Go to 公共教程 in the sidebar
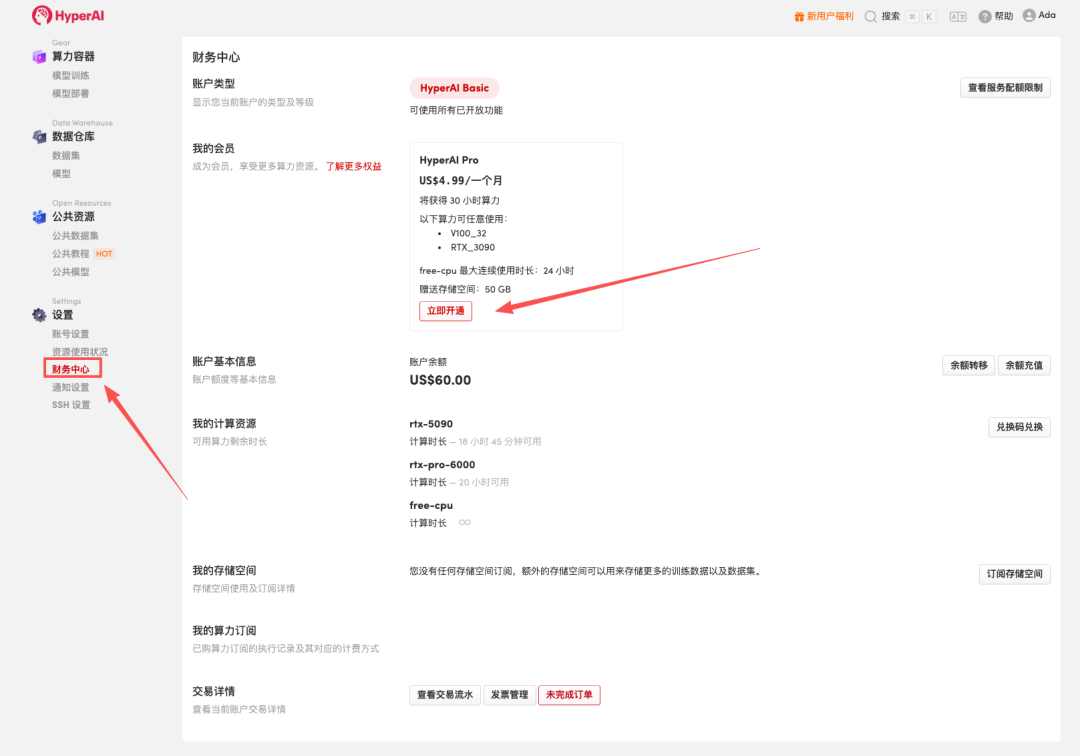Viewport: 1080px width, 756px height. [71, 254]
